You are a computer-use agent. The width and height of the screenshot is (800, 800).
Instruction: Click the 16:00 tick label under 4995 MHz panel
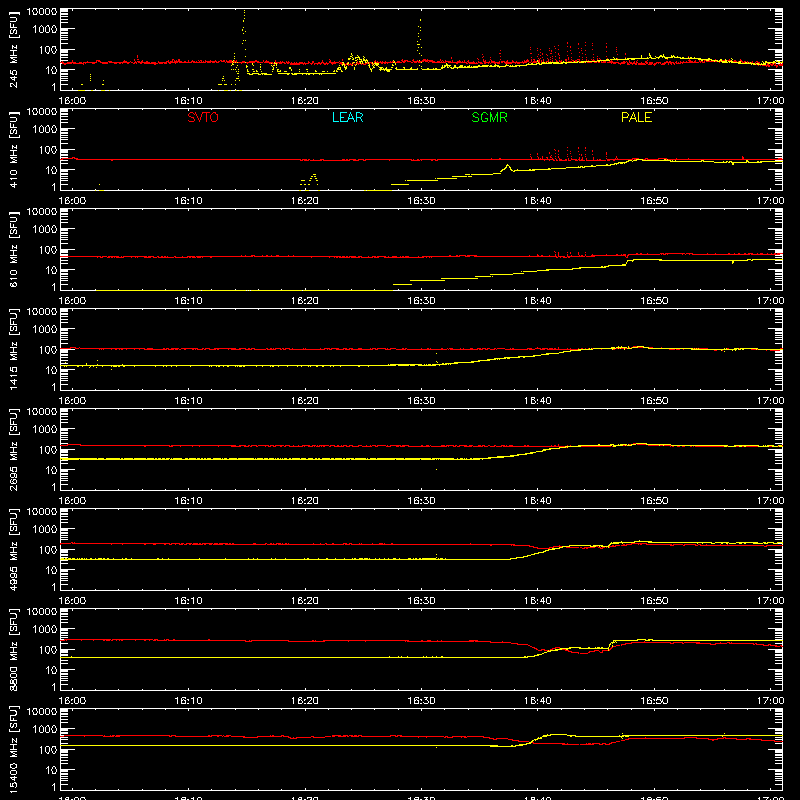72,601
